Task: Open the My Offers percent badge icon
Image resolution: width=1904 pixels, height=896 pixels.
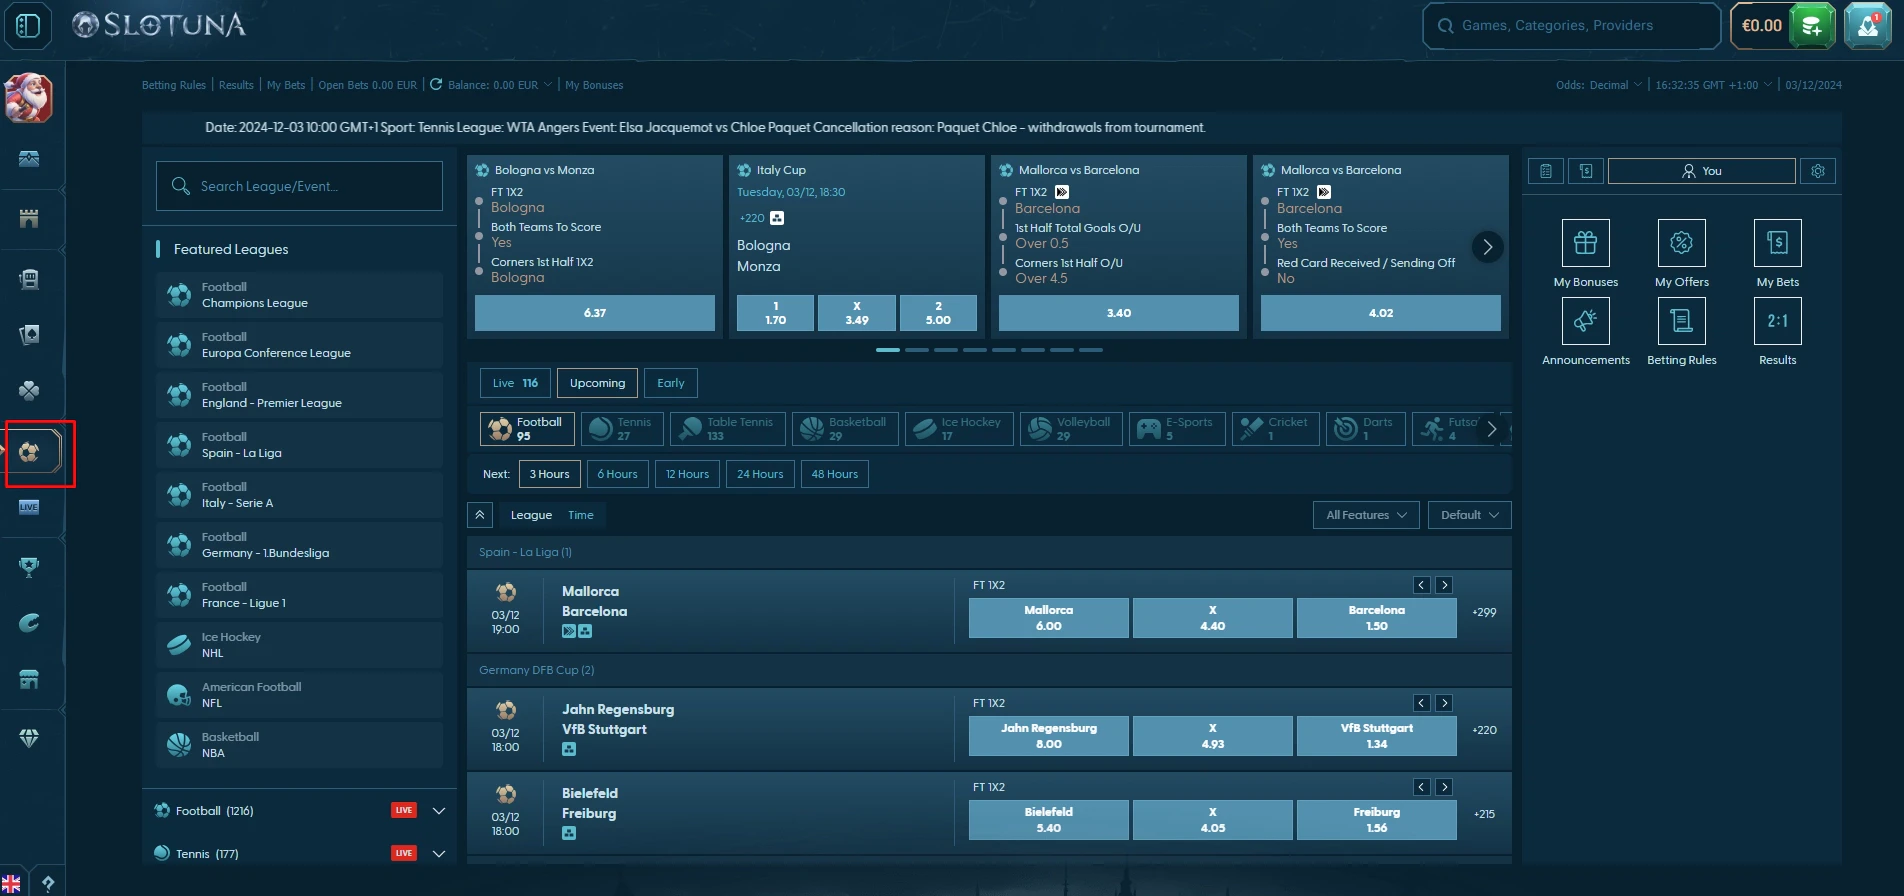Action: pyautogui.click(x=1682, y=243)
